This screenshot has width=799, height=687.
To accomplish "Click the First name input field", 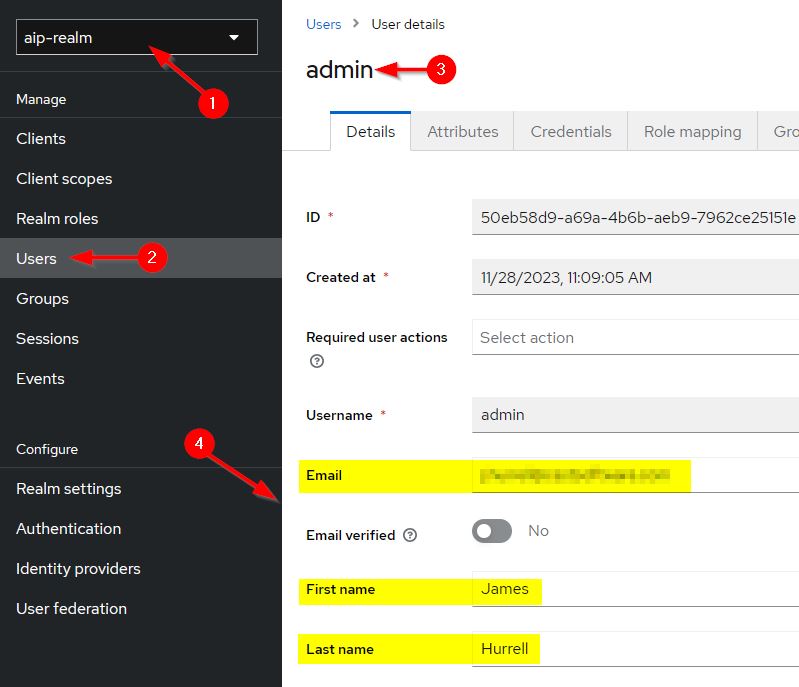I will (x=636, y=589).
